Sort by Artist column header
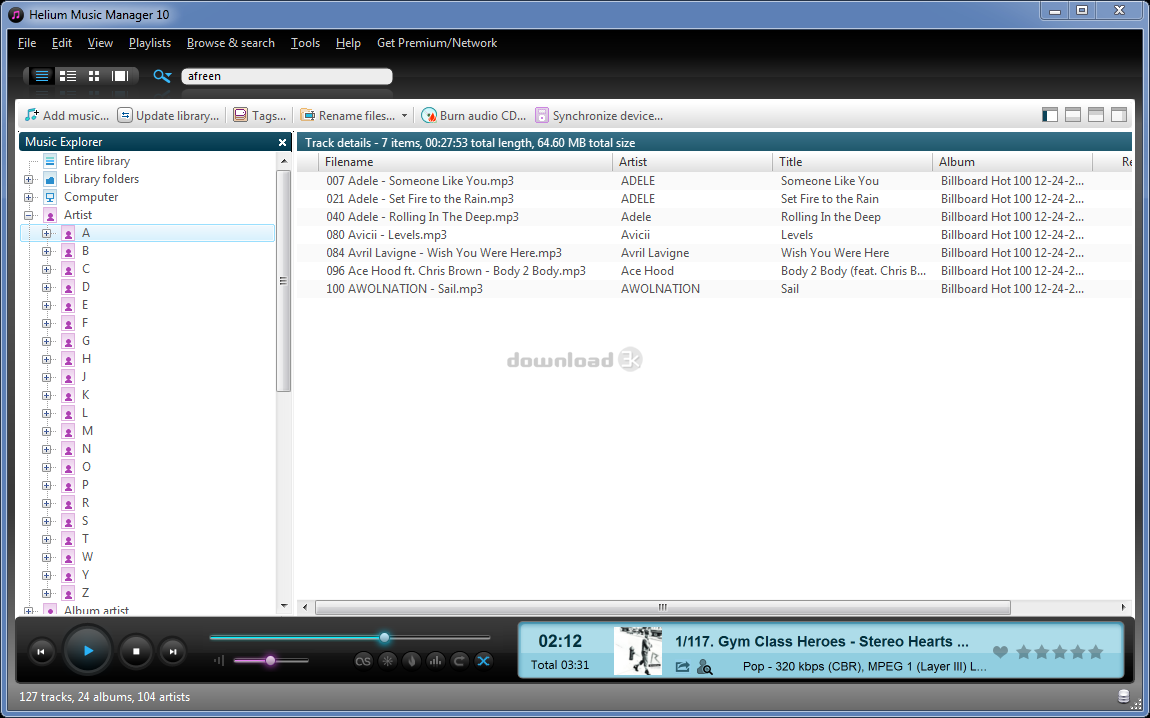The image size is (1150, 718). click(692, 161)
